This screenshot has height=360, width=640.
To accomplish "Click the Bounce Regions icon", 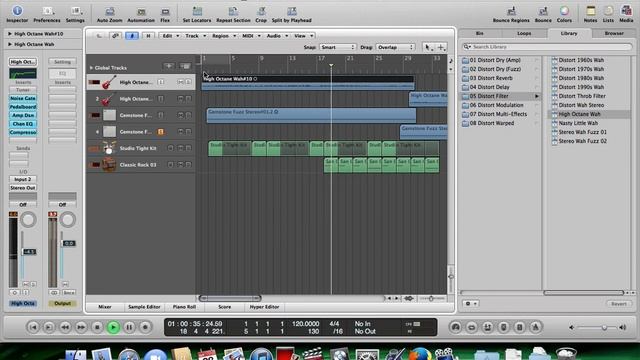I will (511, 11).
